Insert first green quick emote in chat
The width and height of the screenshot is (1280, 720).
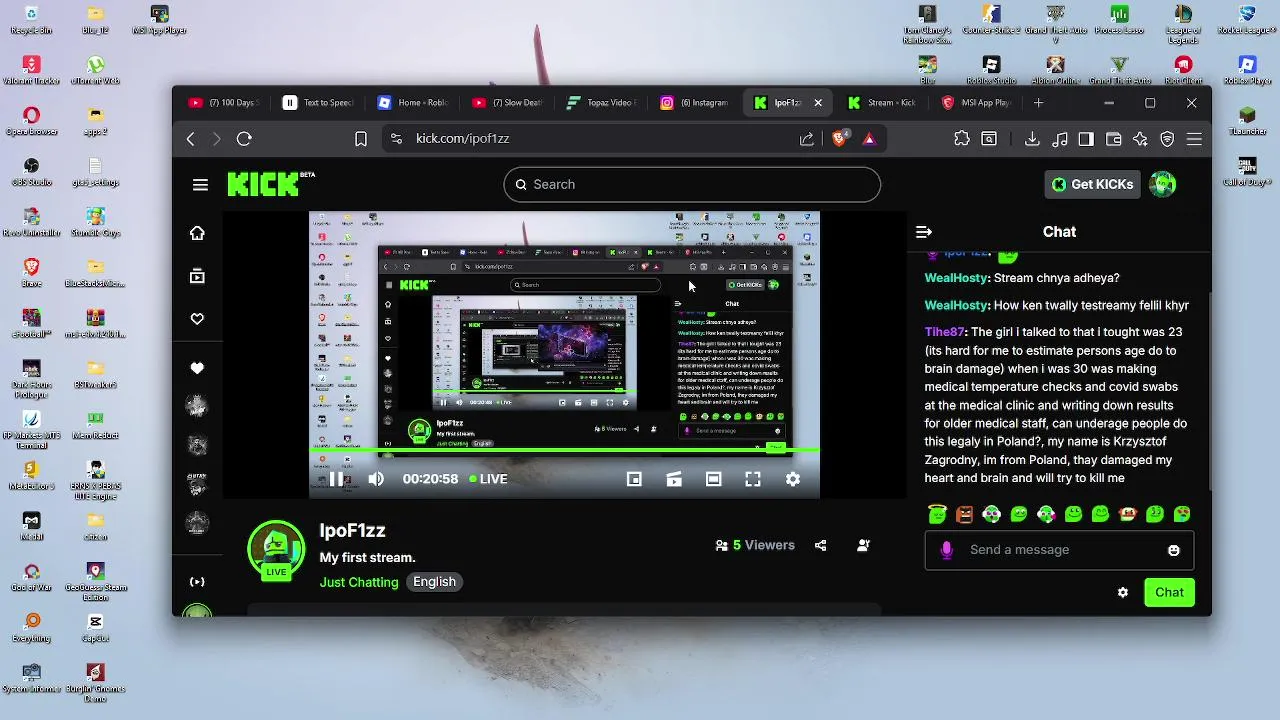[x=937, y=514]
